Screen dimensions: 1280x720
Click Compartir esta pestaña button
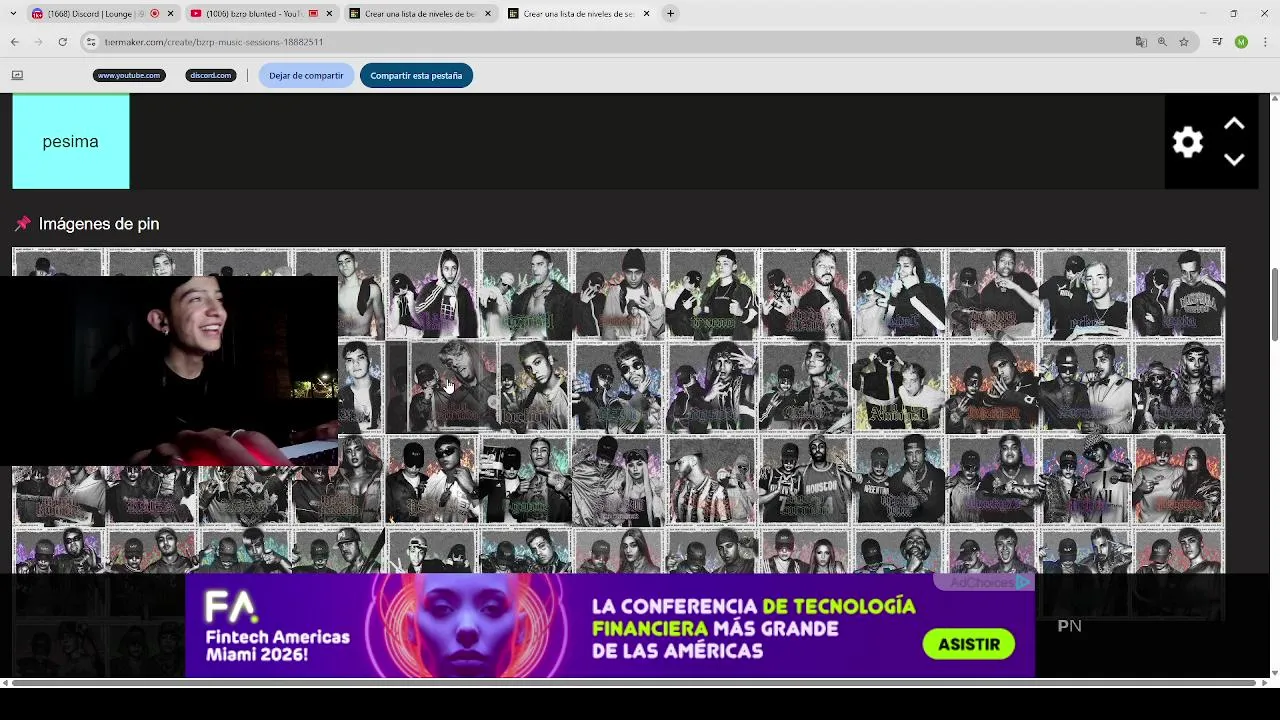pos(416,76)
